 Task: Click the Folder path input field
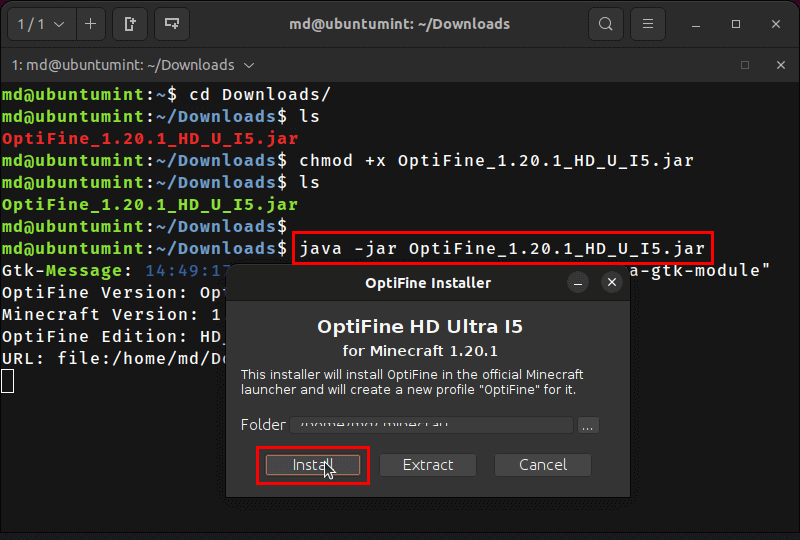click(x=432, y=425)
